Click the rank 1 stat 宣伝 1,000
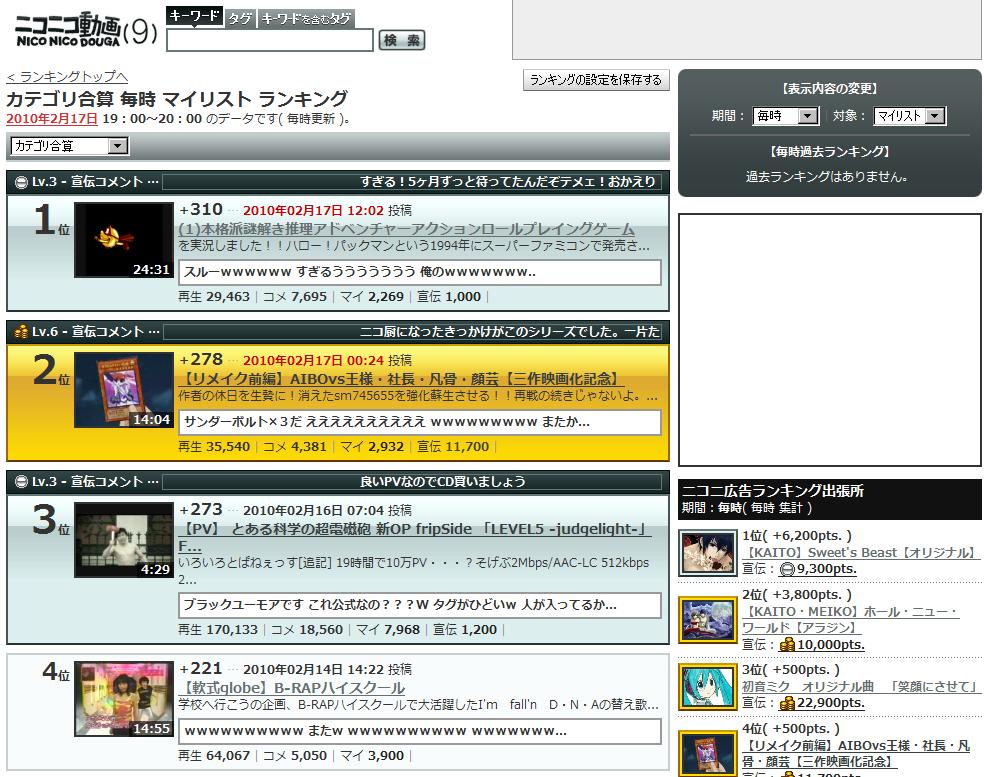 (x=449, y=297)
